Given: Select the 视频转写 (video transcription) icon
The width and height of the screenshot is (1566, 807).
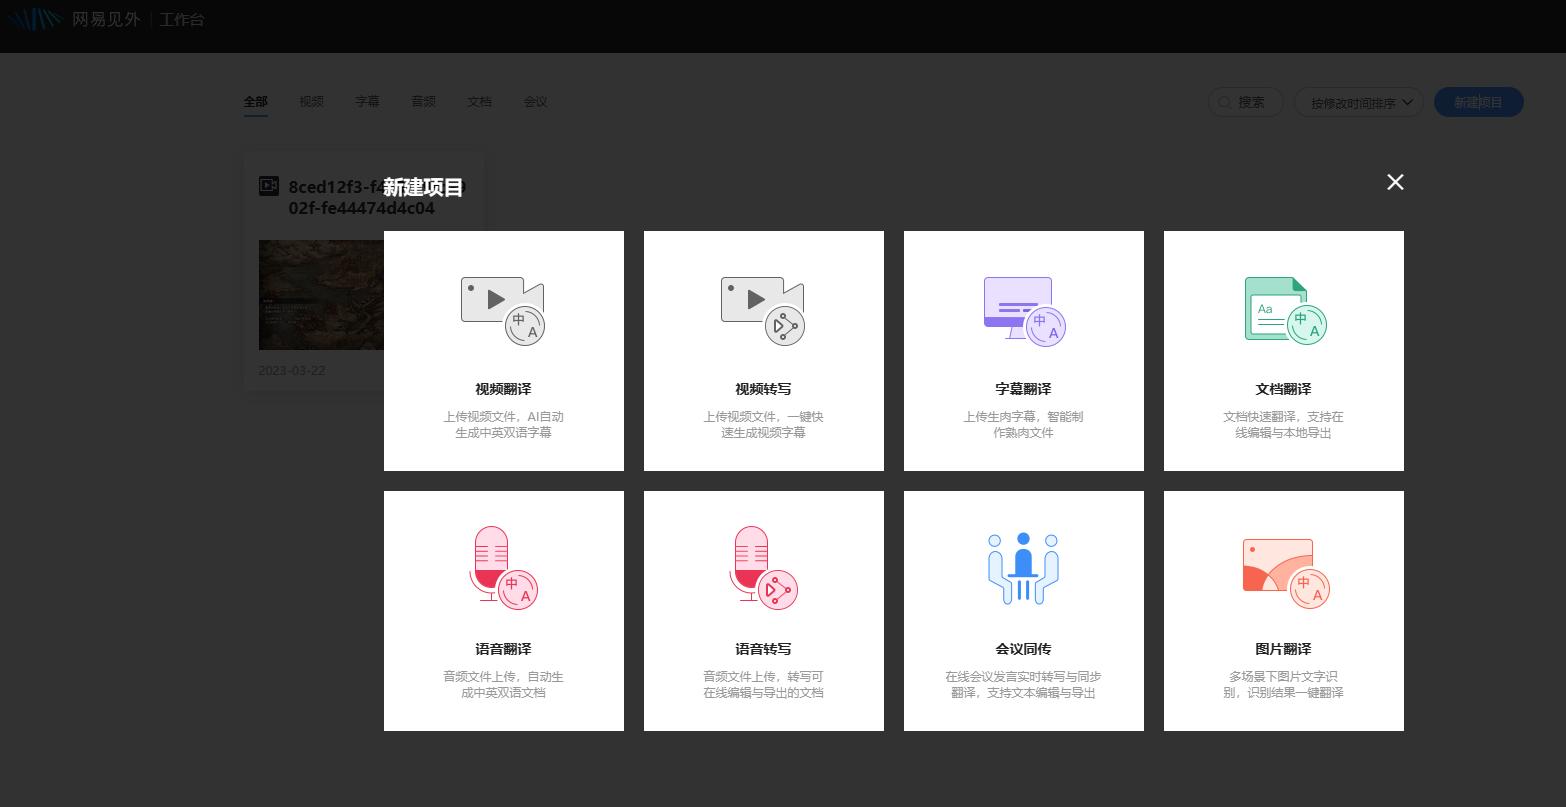Looking at the screenshot, I should click(x=763, y=310).
